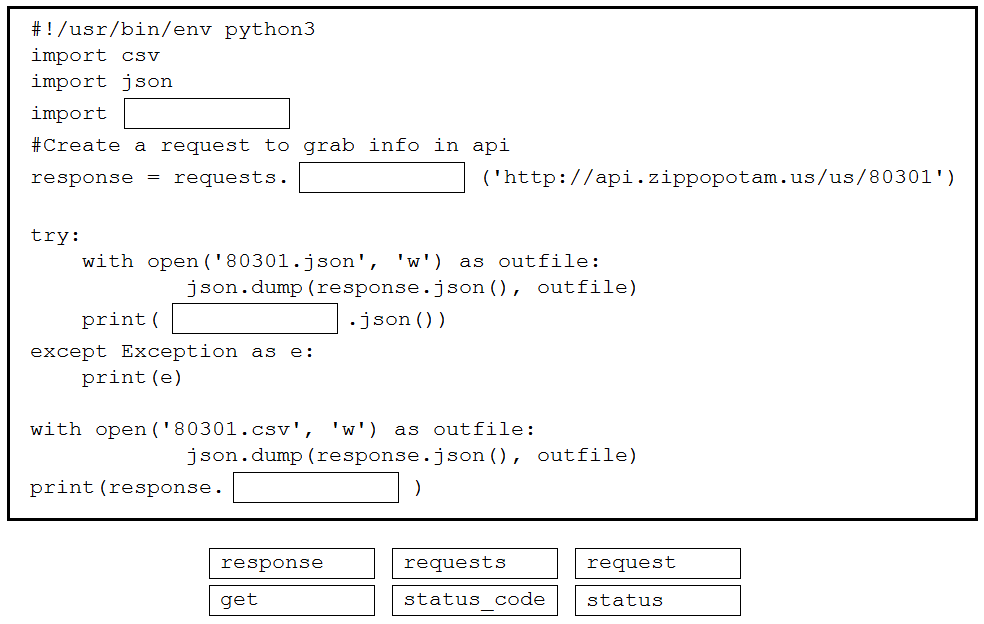
Task: Click the line opening '80301.json' file
Action: [x=341, y=261]
